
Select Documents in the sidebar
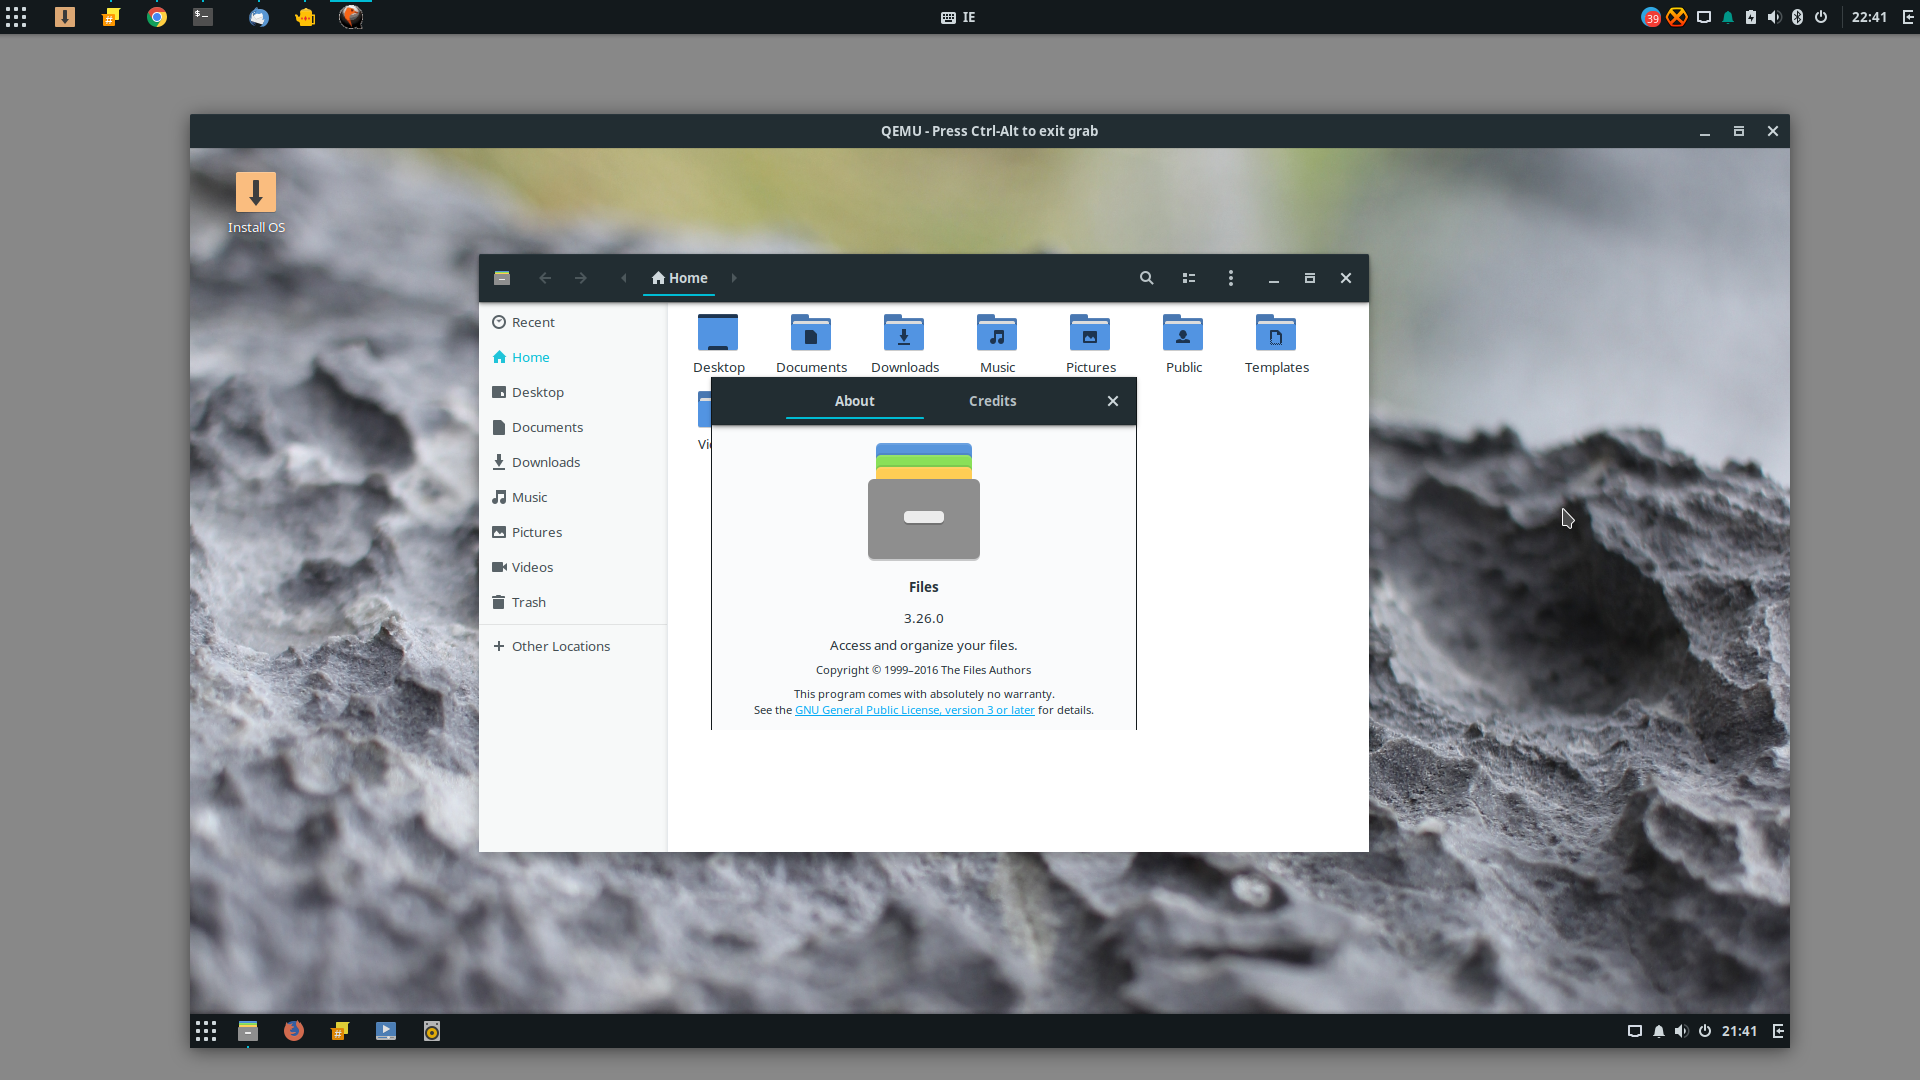[x=573, y=427]
